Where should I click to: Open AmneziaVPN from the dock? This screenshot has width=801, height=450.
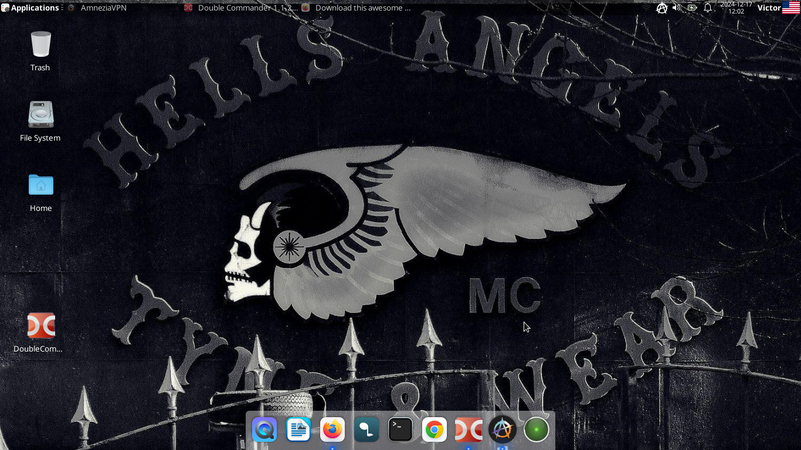click(502, 430)
